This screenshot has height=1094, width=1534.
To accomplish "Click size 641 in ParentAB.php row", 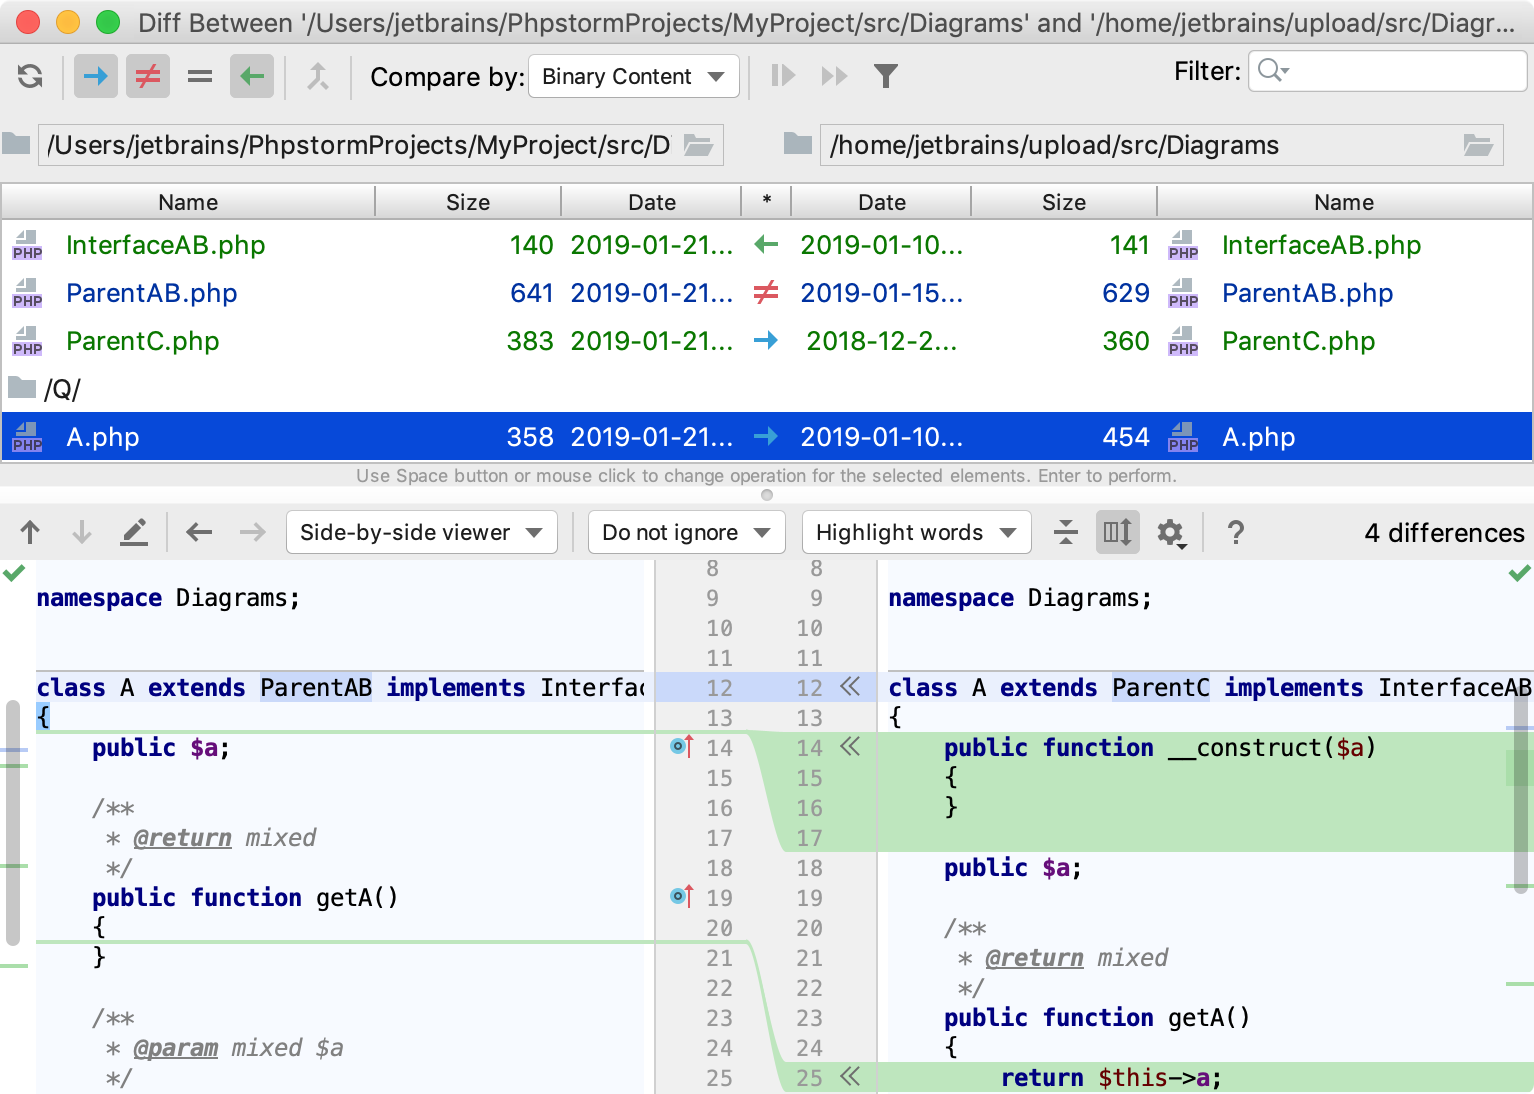I will (532, 293).
